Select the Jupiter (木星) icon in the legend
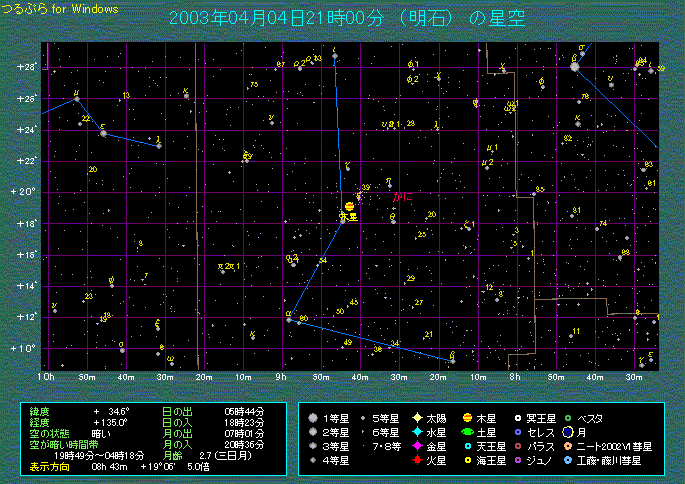 467,417
